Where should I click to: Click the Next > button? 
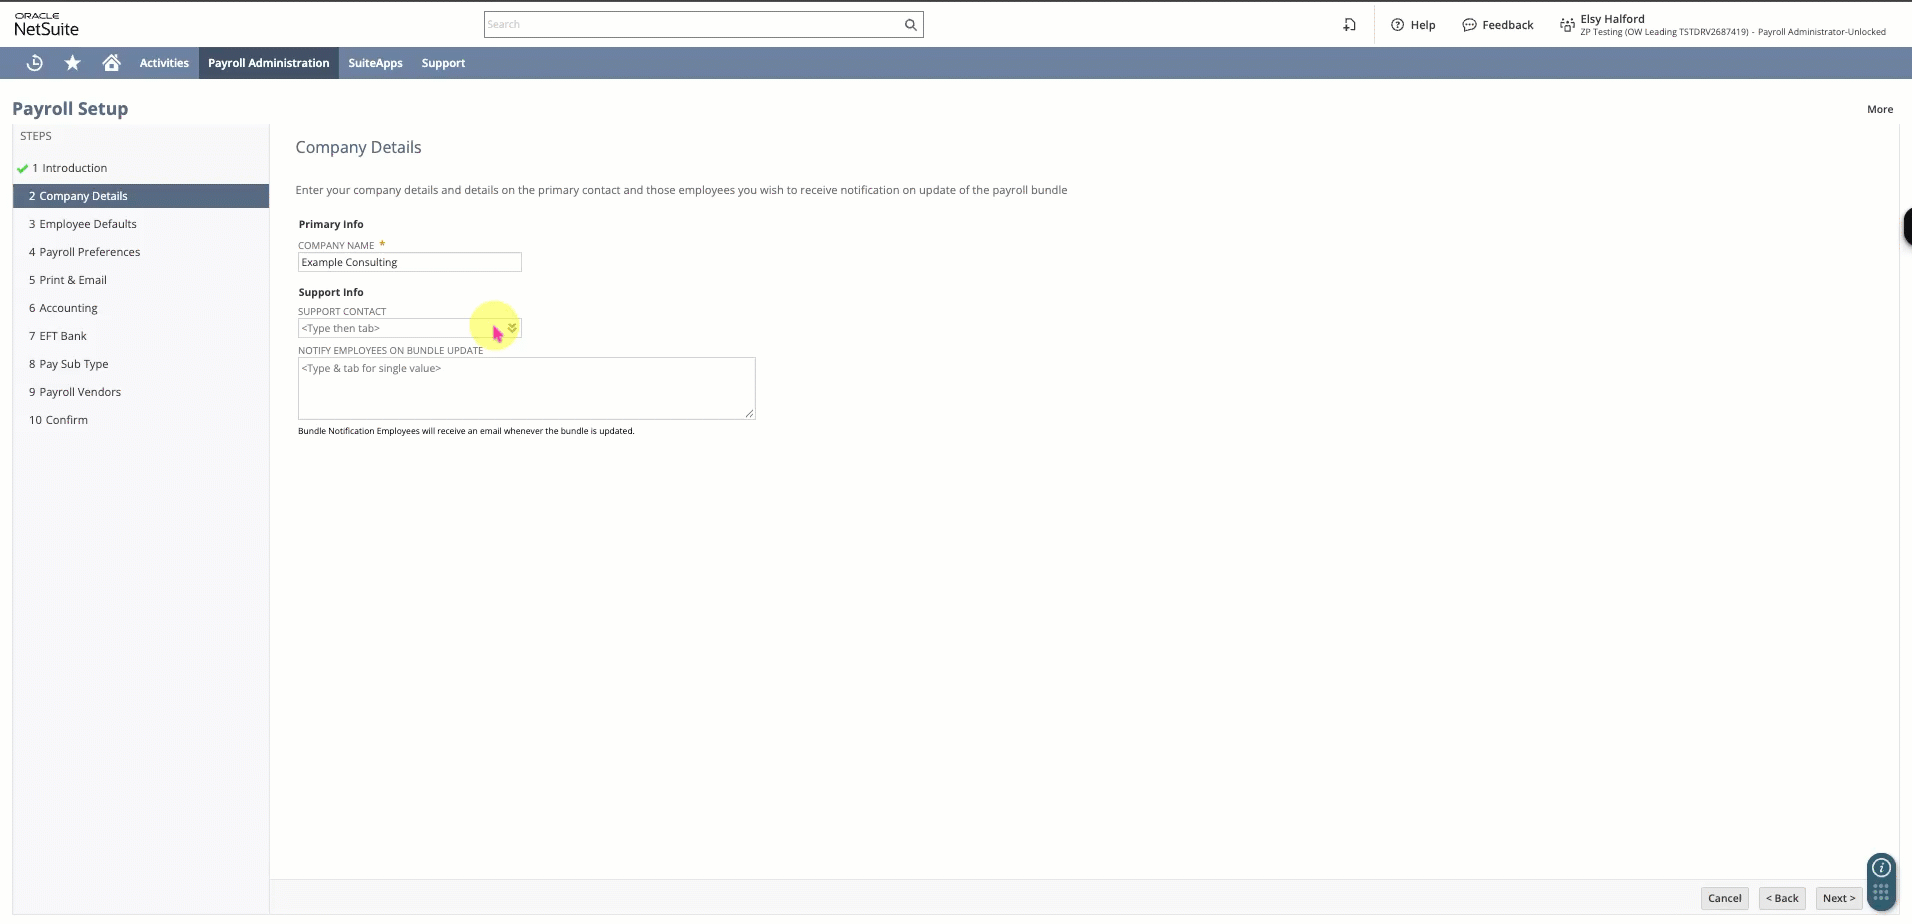pyautogui.click(x=1838, y=898)
